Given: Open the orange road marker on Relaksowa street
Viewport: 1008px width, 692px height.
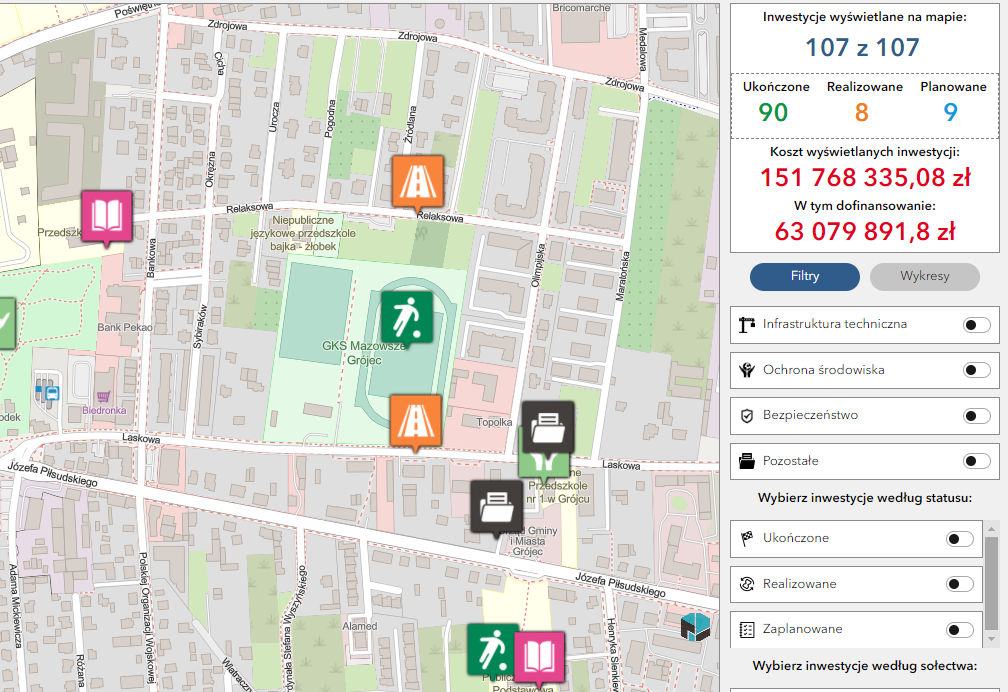Looking at the screenshot, I should [x=418, y=183].
